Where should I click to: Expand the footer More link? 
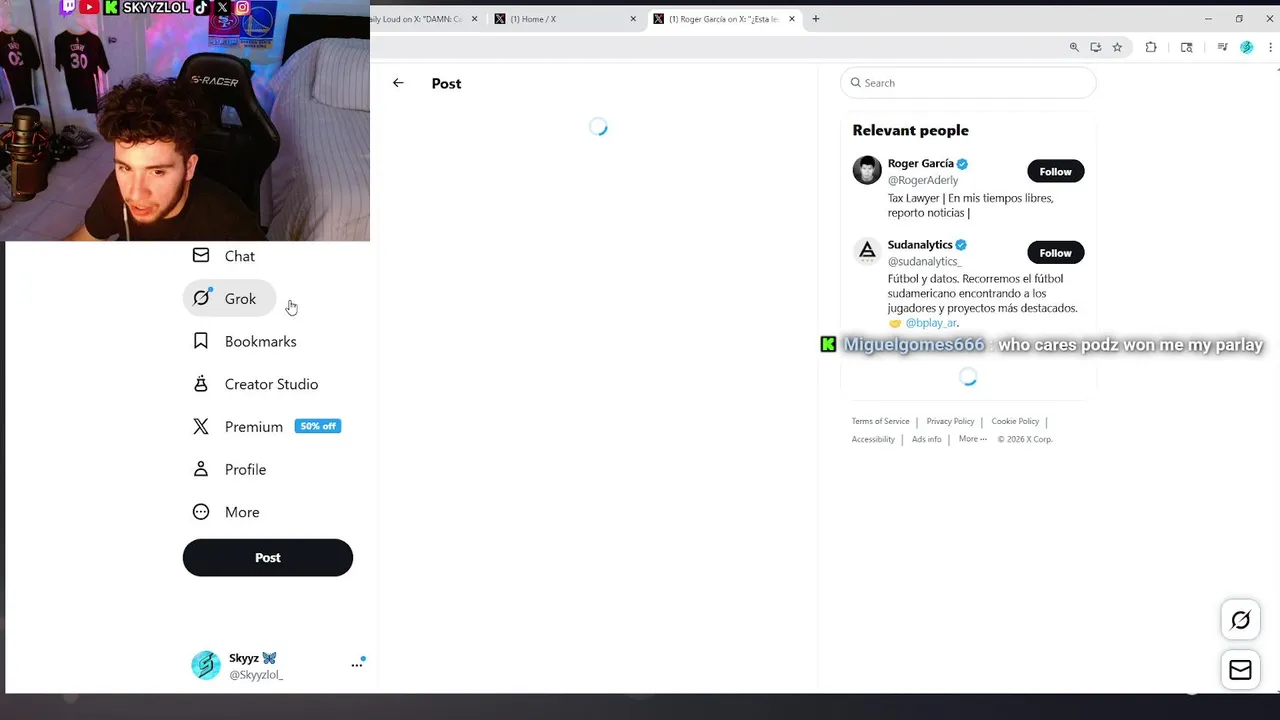[x=972, y=439]
